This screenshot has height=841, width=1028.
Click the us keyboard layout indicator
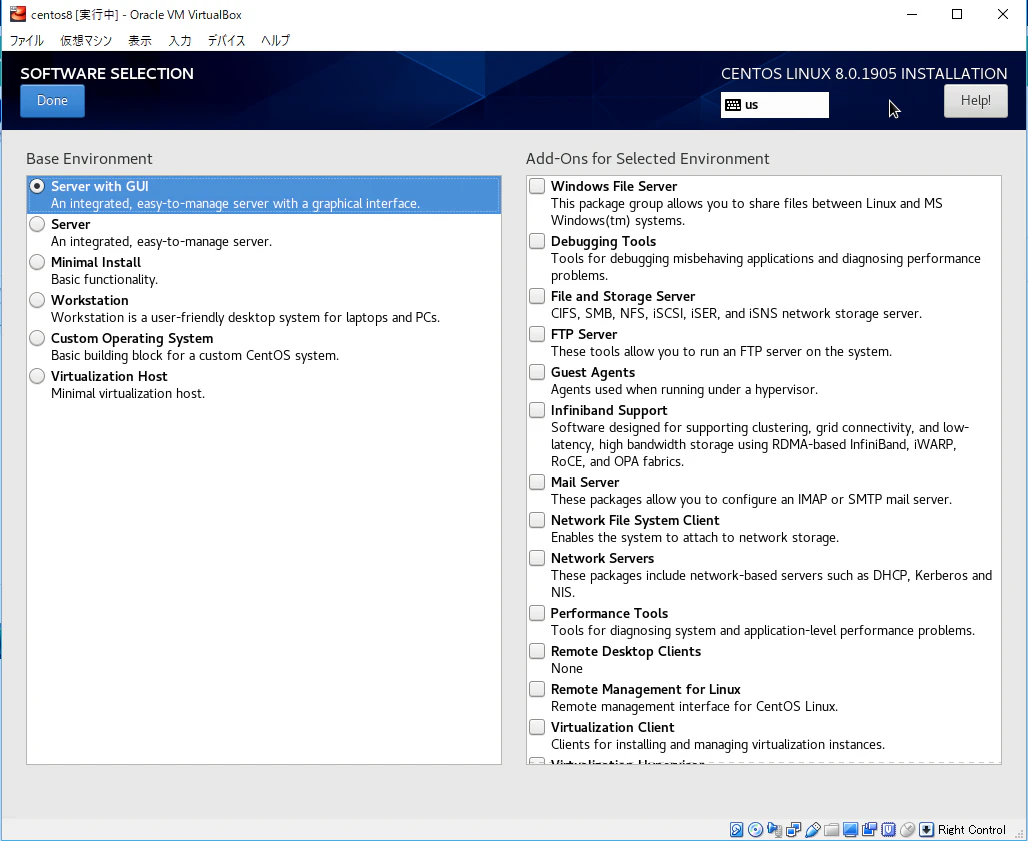[x=774, y=105]
